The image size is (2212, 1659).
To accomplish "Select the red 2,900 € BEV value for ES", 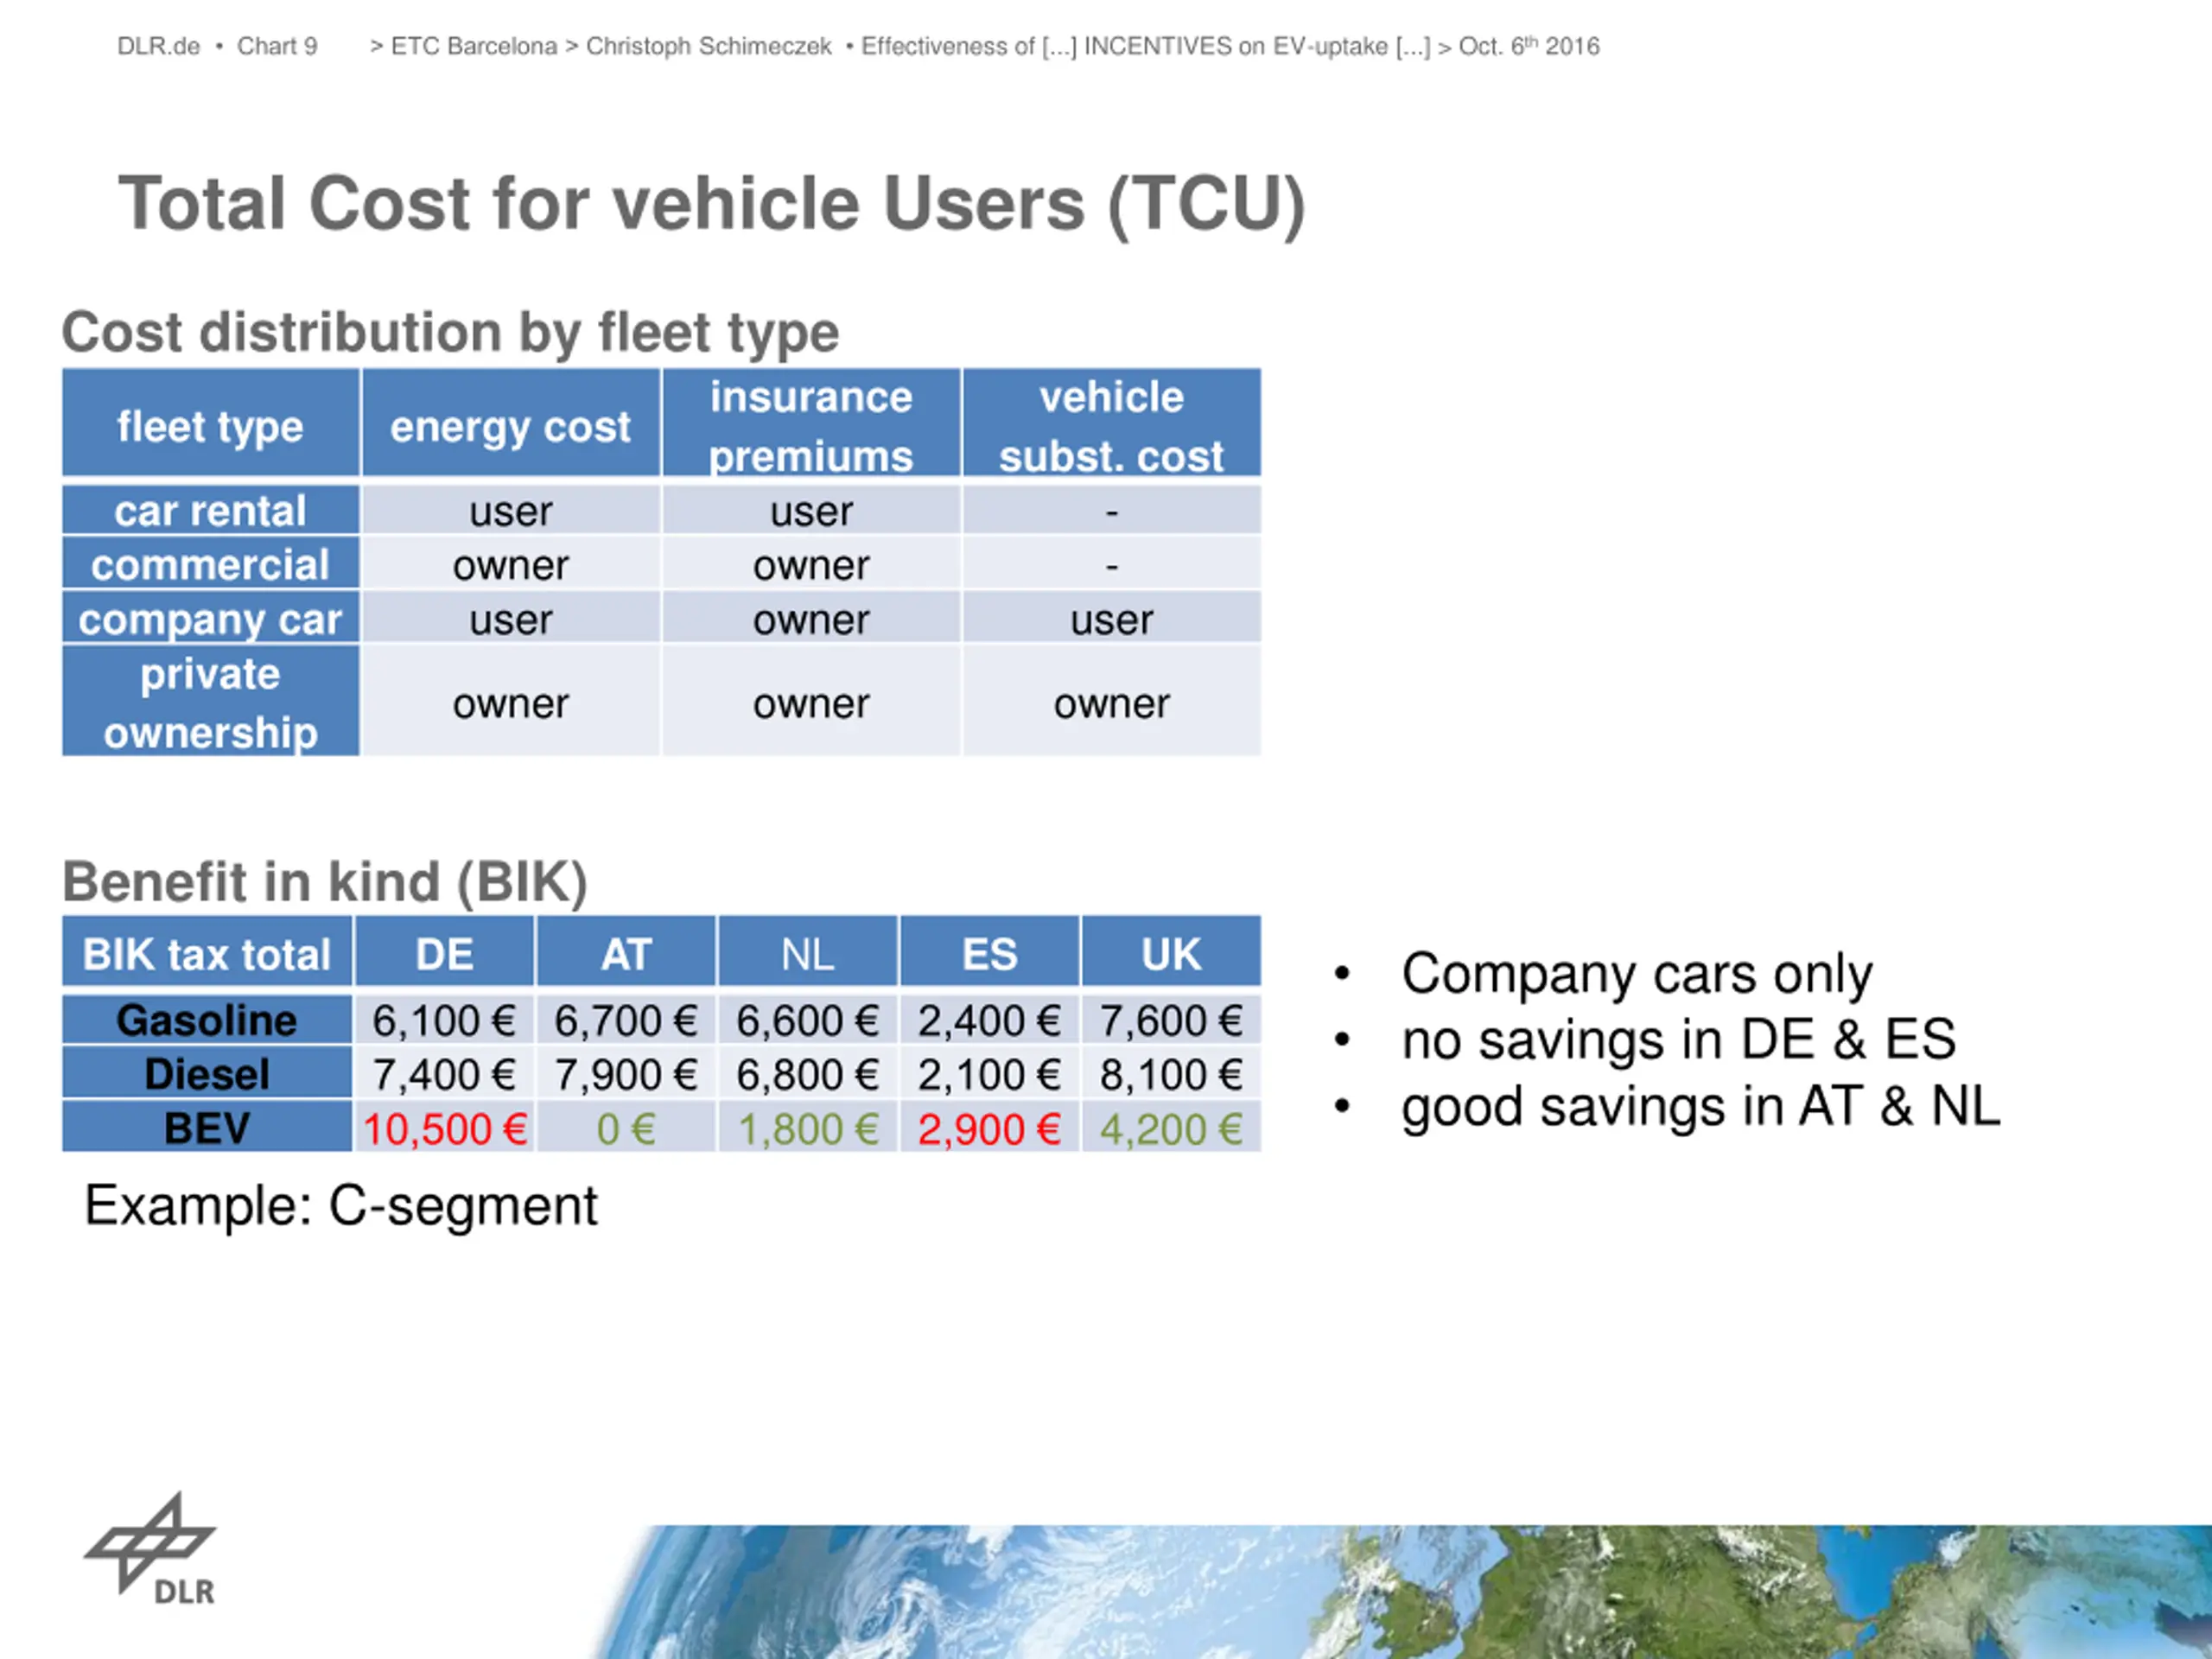I will (x=989, y=1129).
